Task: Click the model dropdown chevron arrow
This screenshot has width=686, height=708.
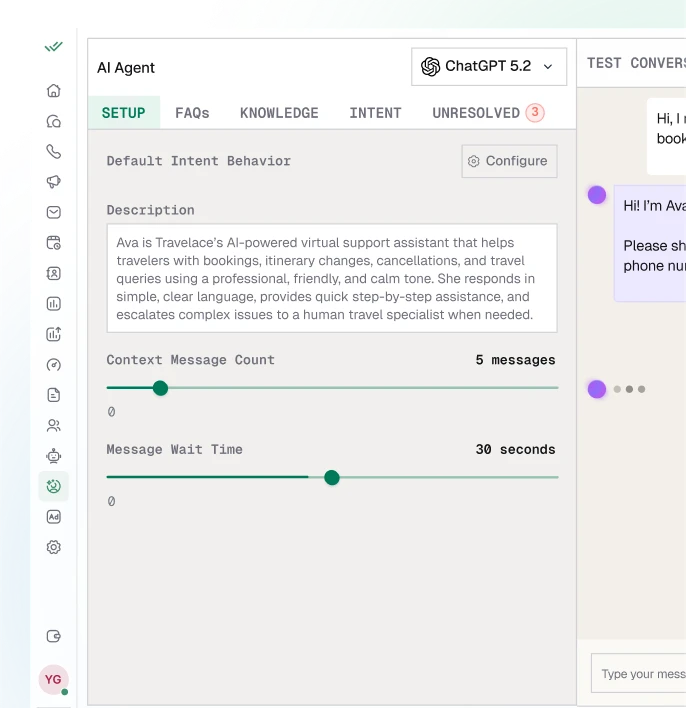Action: pyautogui.click(x=548, y=67)
